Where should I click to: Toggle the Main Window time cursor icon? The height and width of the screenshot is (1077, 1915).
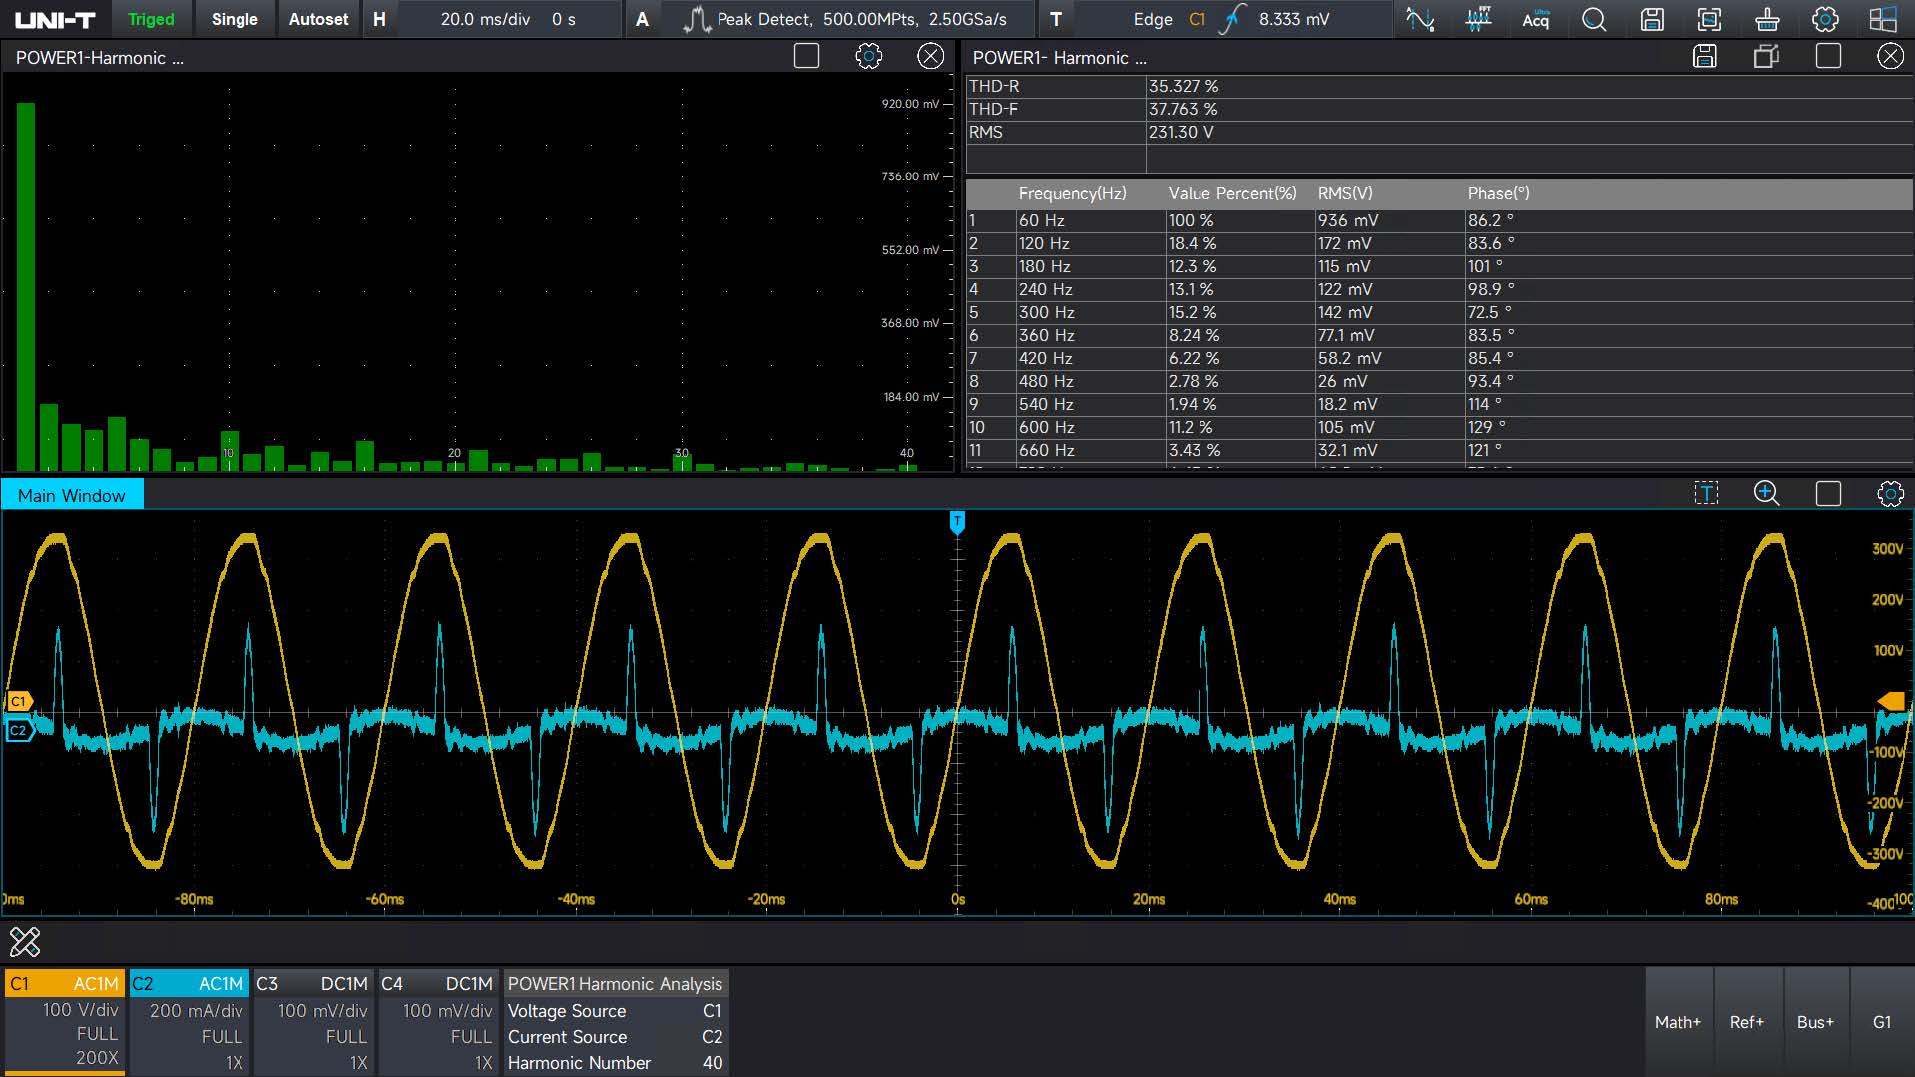pyautogui.click(x=1706, y=493)
